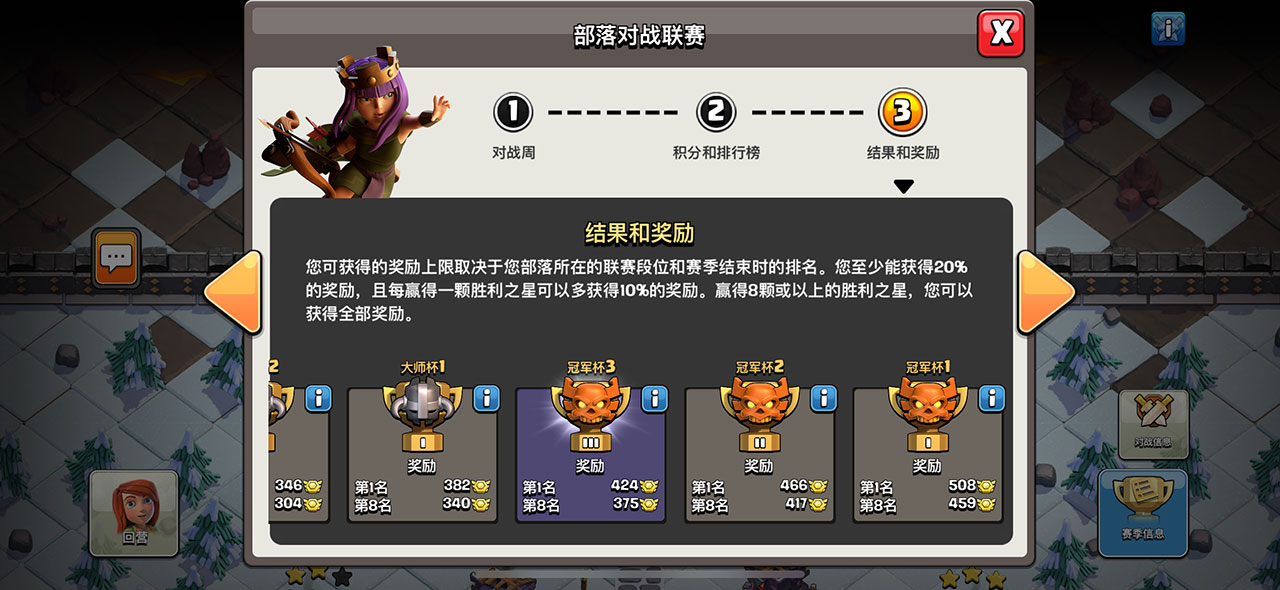1280x590 pixels.
Task: Go to previous page with left arrow
Action: pyautogui.click(x=234, y=292)
